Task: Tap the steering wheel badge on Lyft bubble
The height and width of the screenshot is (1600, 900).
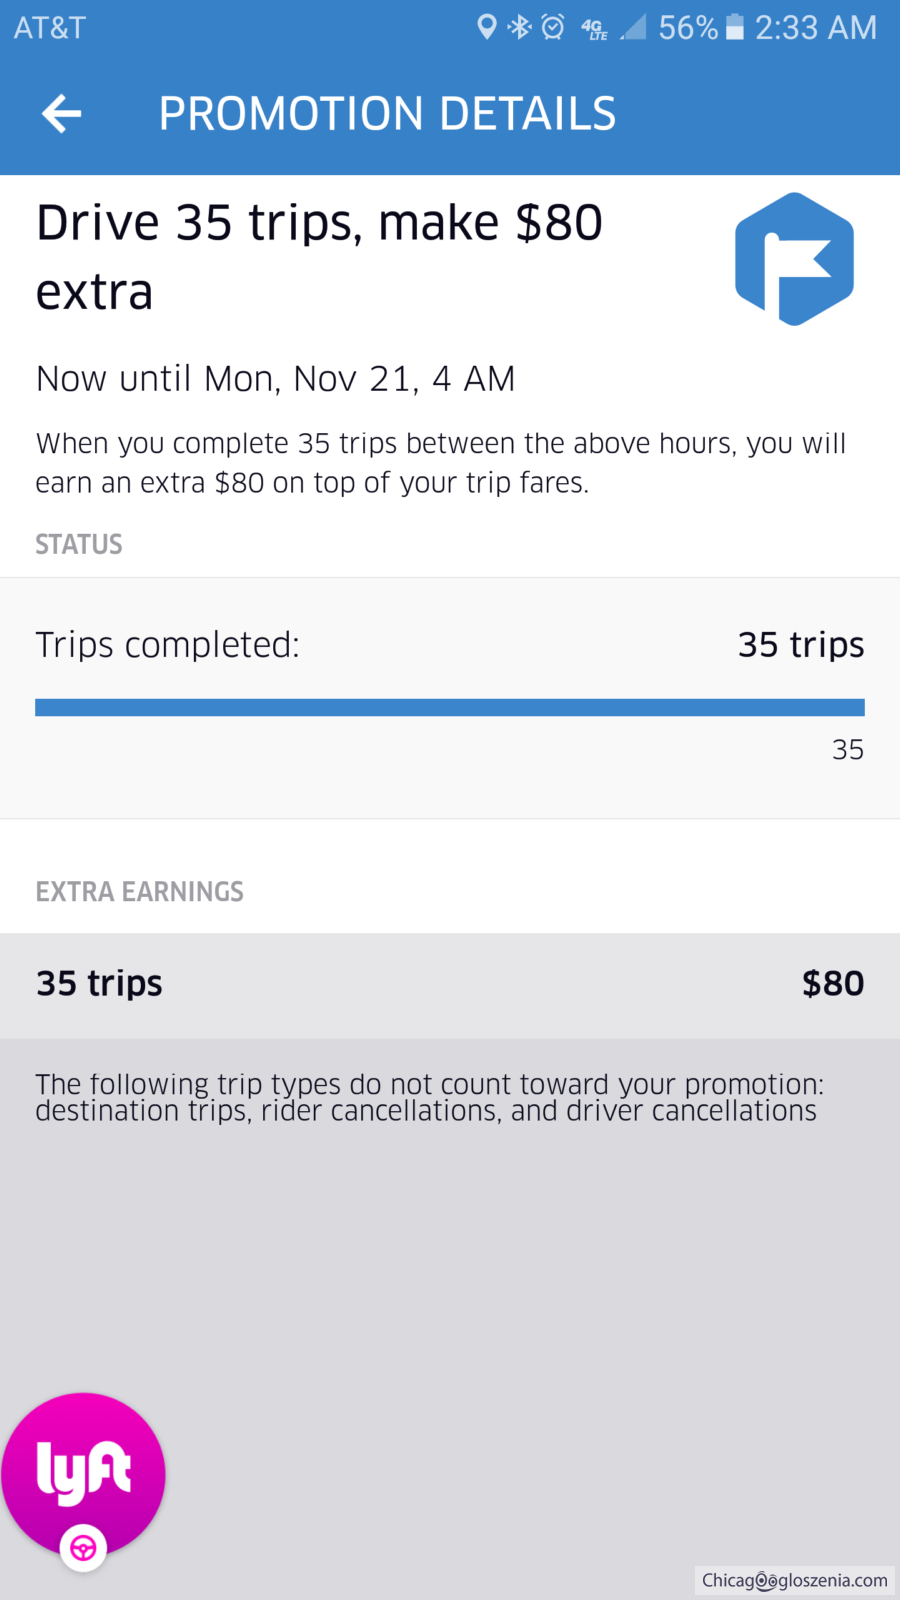Action: click(83, 1548)
